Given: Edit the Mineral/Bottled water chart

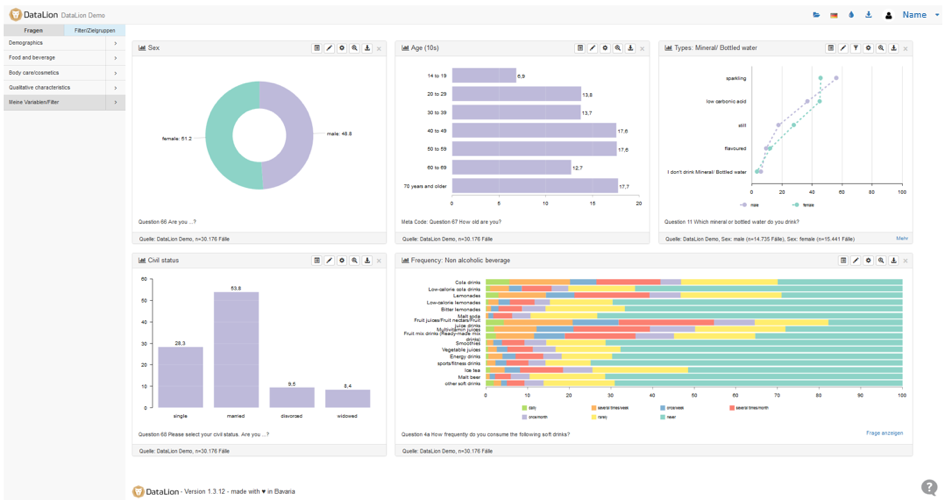Looking at the screenshot, I should [843, 48].
